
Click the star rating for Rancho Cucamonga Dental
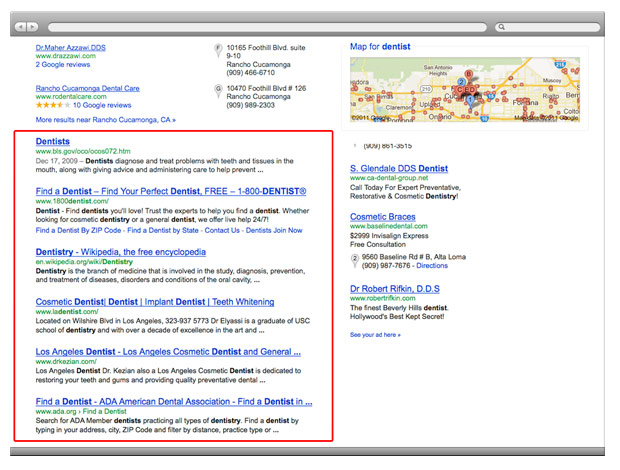tap(50, 105)
